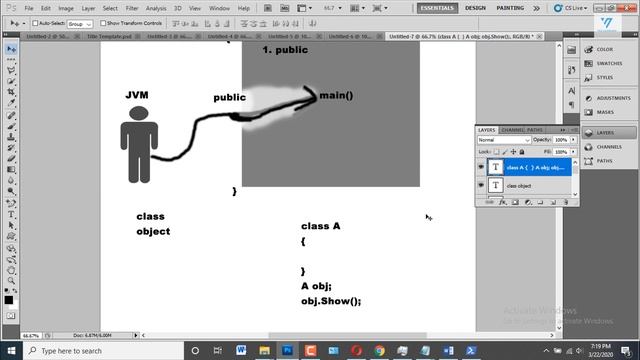Open the Group auto-select dropdown
Image resolution: width=640 pixels, height=360 pixels.
(x=80, y=24)
